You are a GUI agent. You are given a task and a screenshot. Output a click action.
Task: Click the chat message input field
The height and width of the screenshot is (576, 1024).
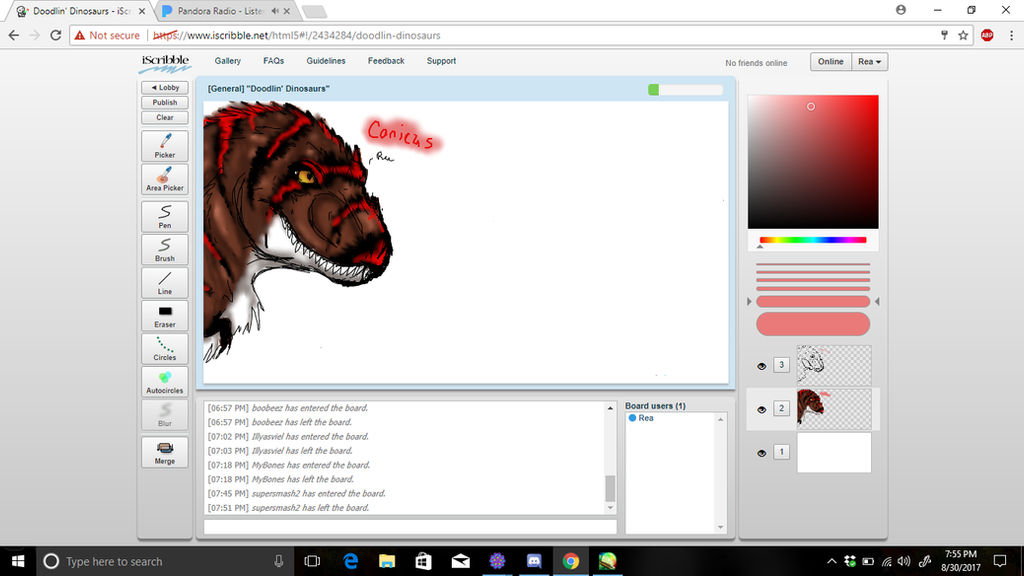coord(410,526)
